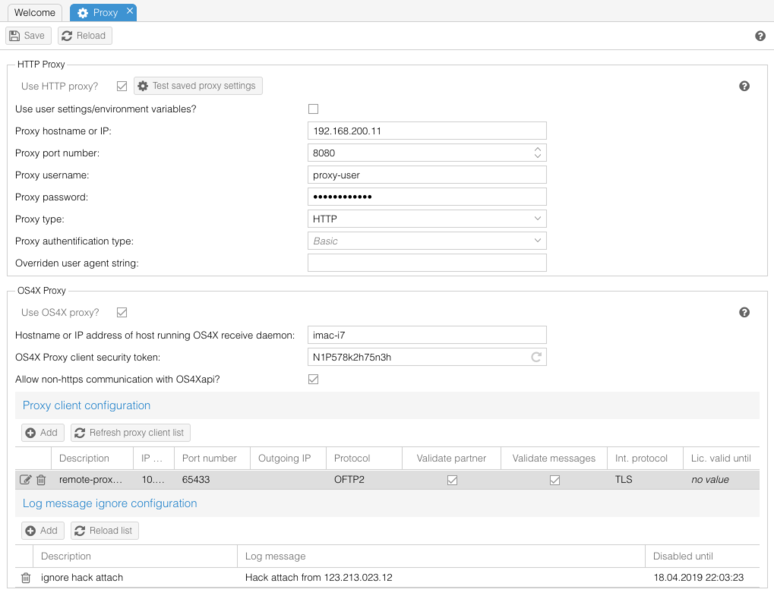Click the Proxy hostname or IP field
The width and height of the screenshot is (774, 599).
point(427,131)
